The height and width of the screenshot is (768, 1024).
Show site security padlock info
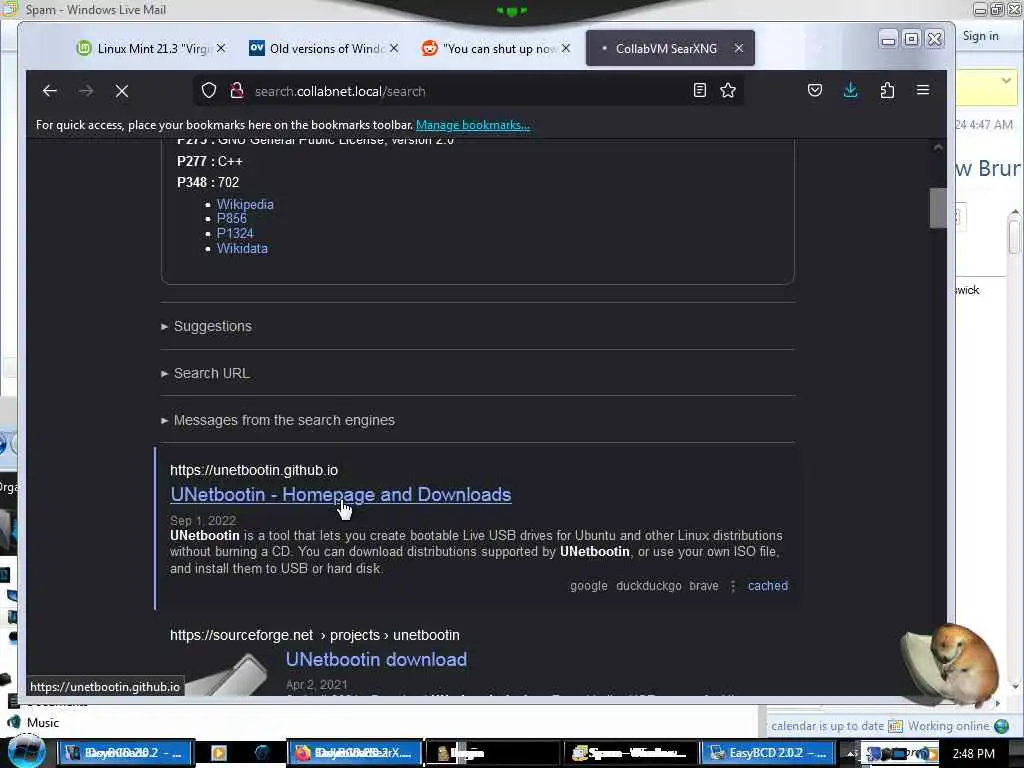pos(236,91)
